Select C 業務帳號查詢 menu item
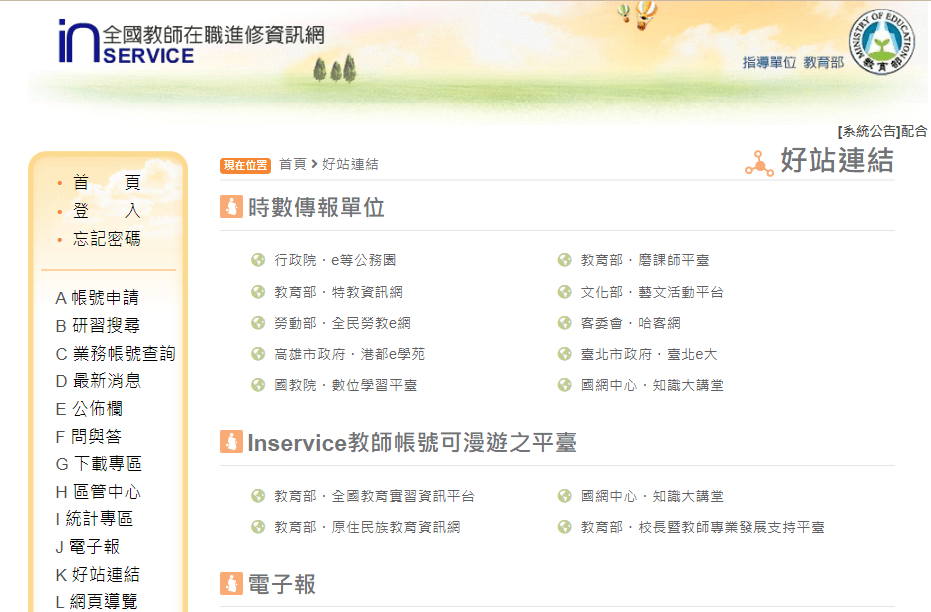 115,353
